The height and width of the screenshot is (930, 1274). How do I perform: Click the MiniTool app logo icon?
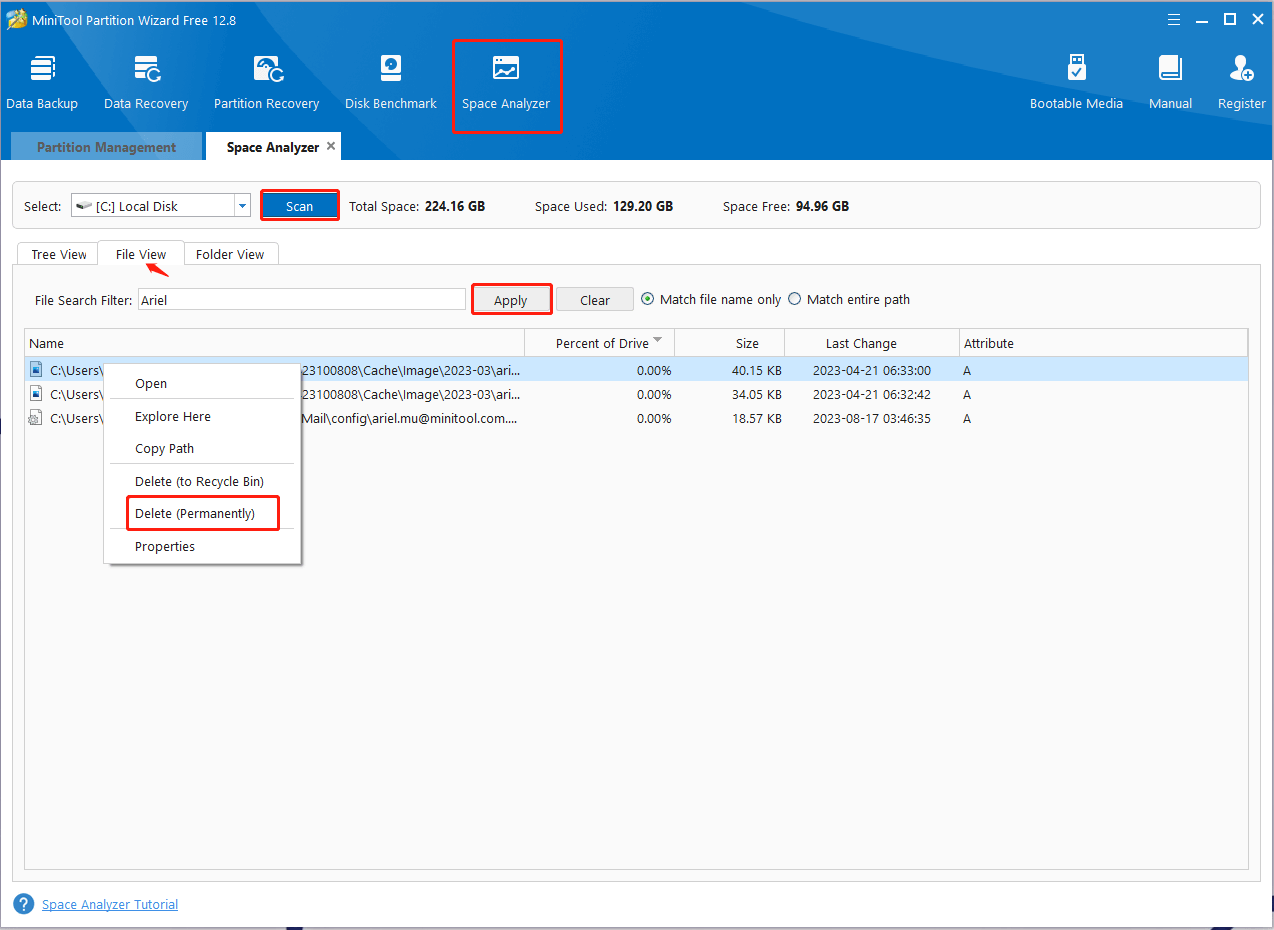(16, 19)
